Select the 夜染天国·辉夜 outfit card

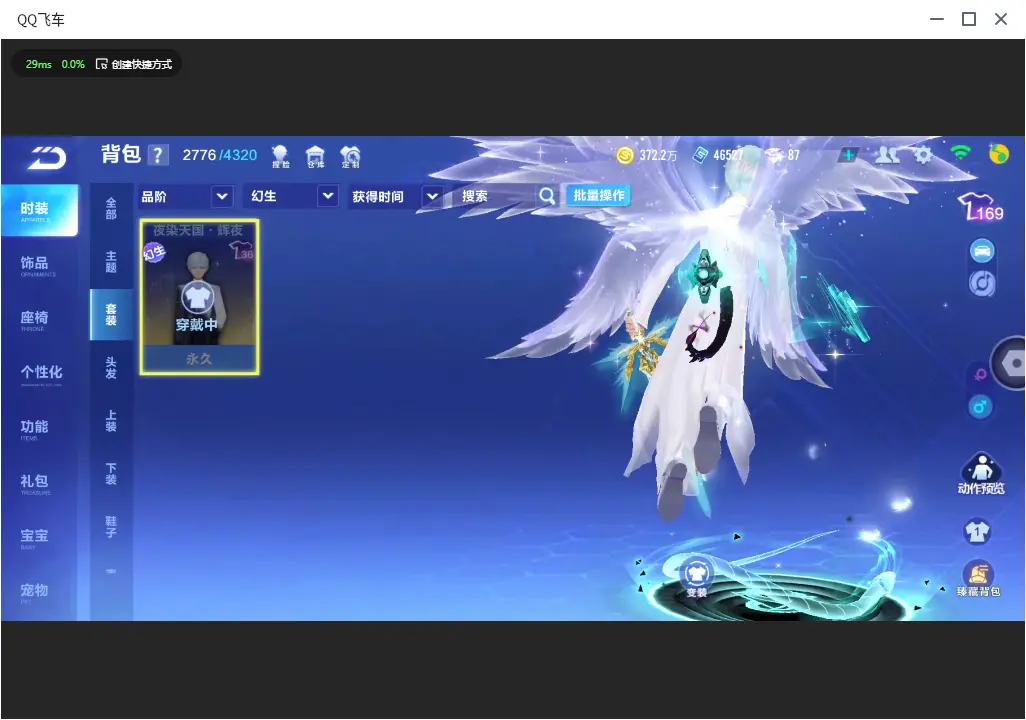pos(200,297)
